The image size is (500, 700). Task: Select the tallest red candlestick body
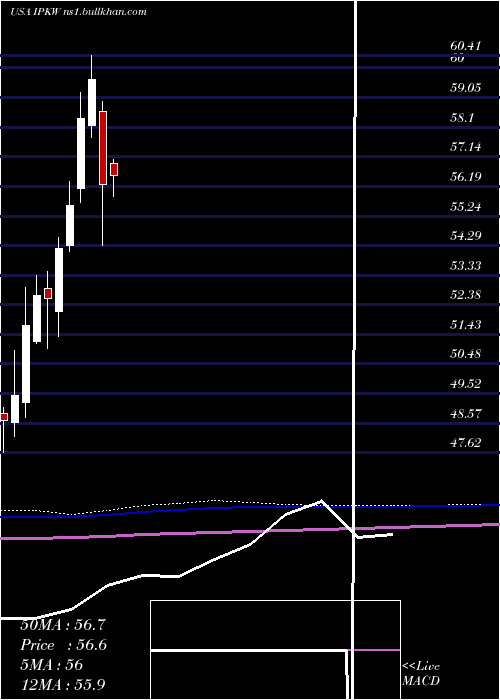coord(103,148)
